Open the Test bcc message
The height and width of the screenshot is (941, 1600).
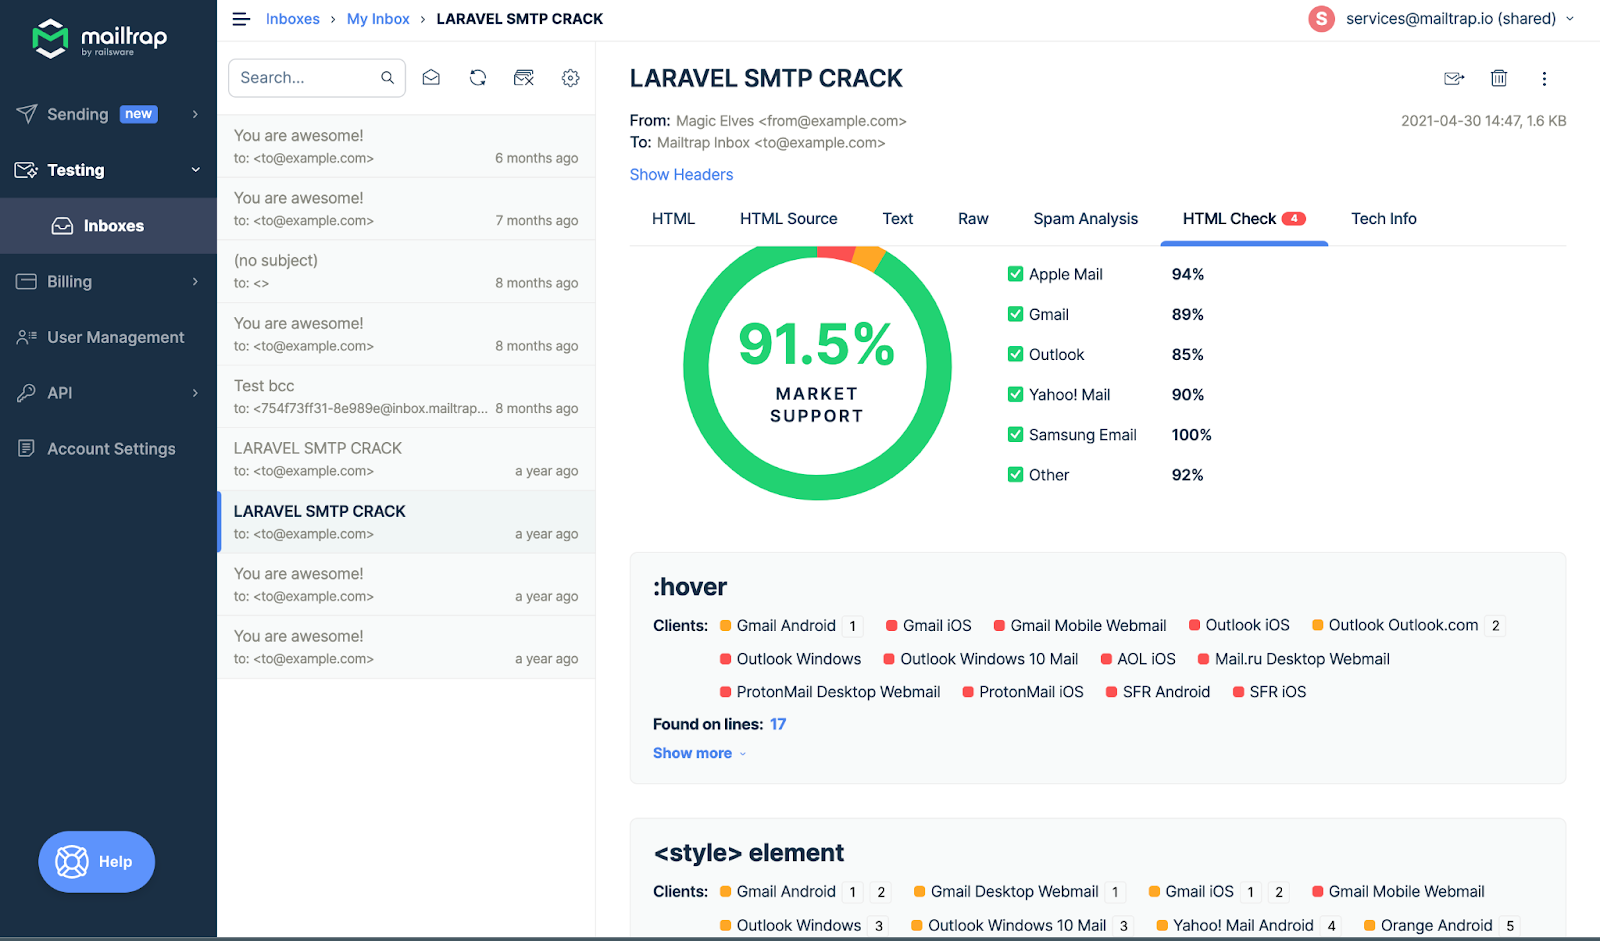pos(406,397)
